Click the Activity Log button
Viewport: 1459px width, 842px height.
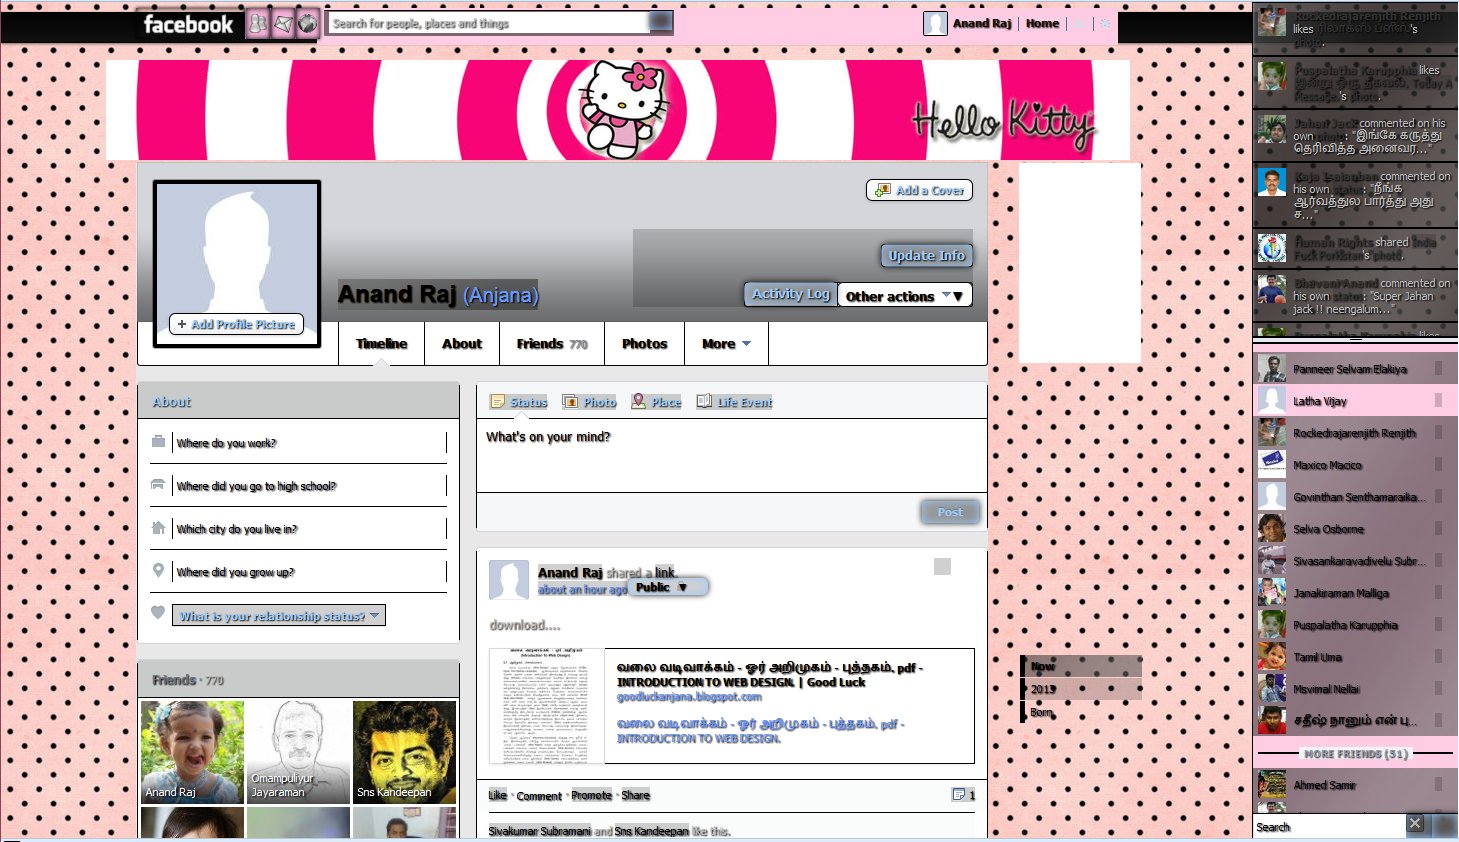point(791,294)
